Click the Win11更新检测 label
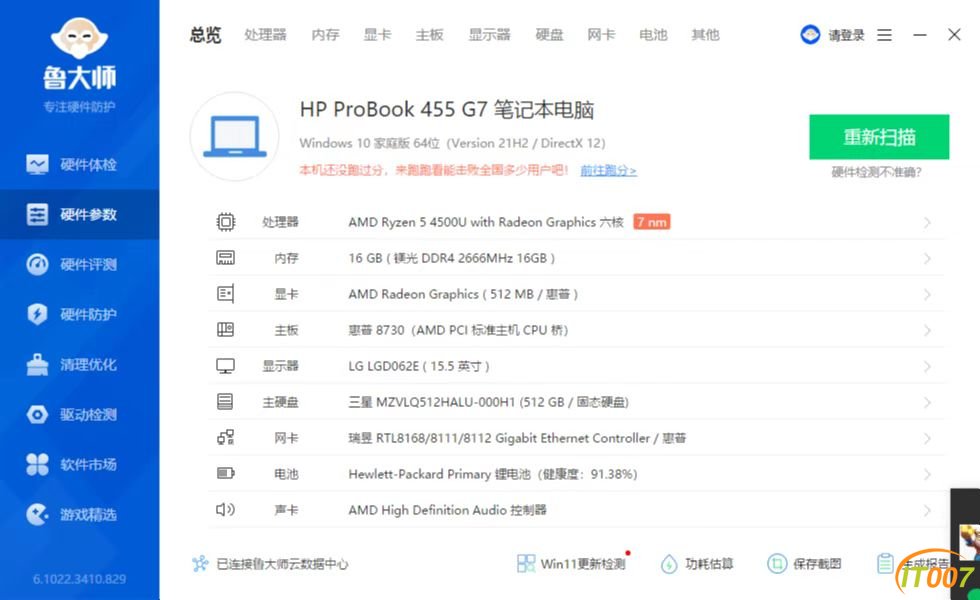The image size is (980, 600). click(582, 564)
